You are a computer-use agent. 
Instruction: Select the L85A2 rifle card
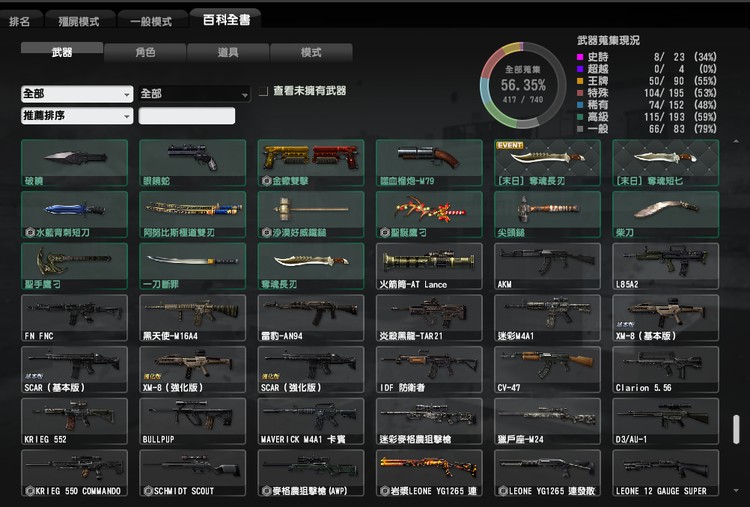tap(665, 266)
